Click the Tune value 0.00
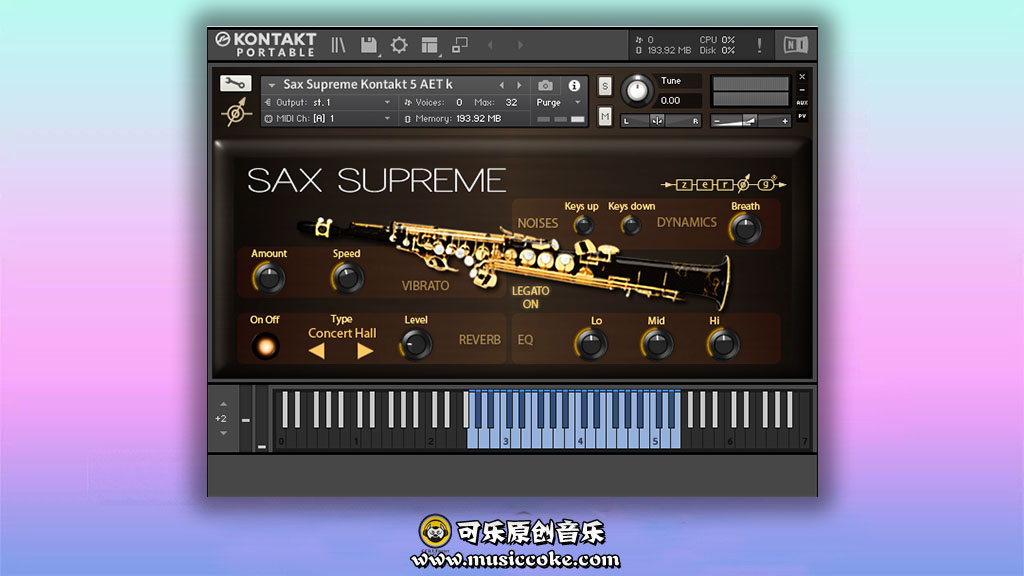 point(670,101)
